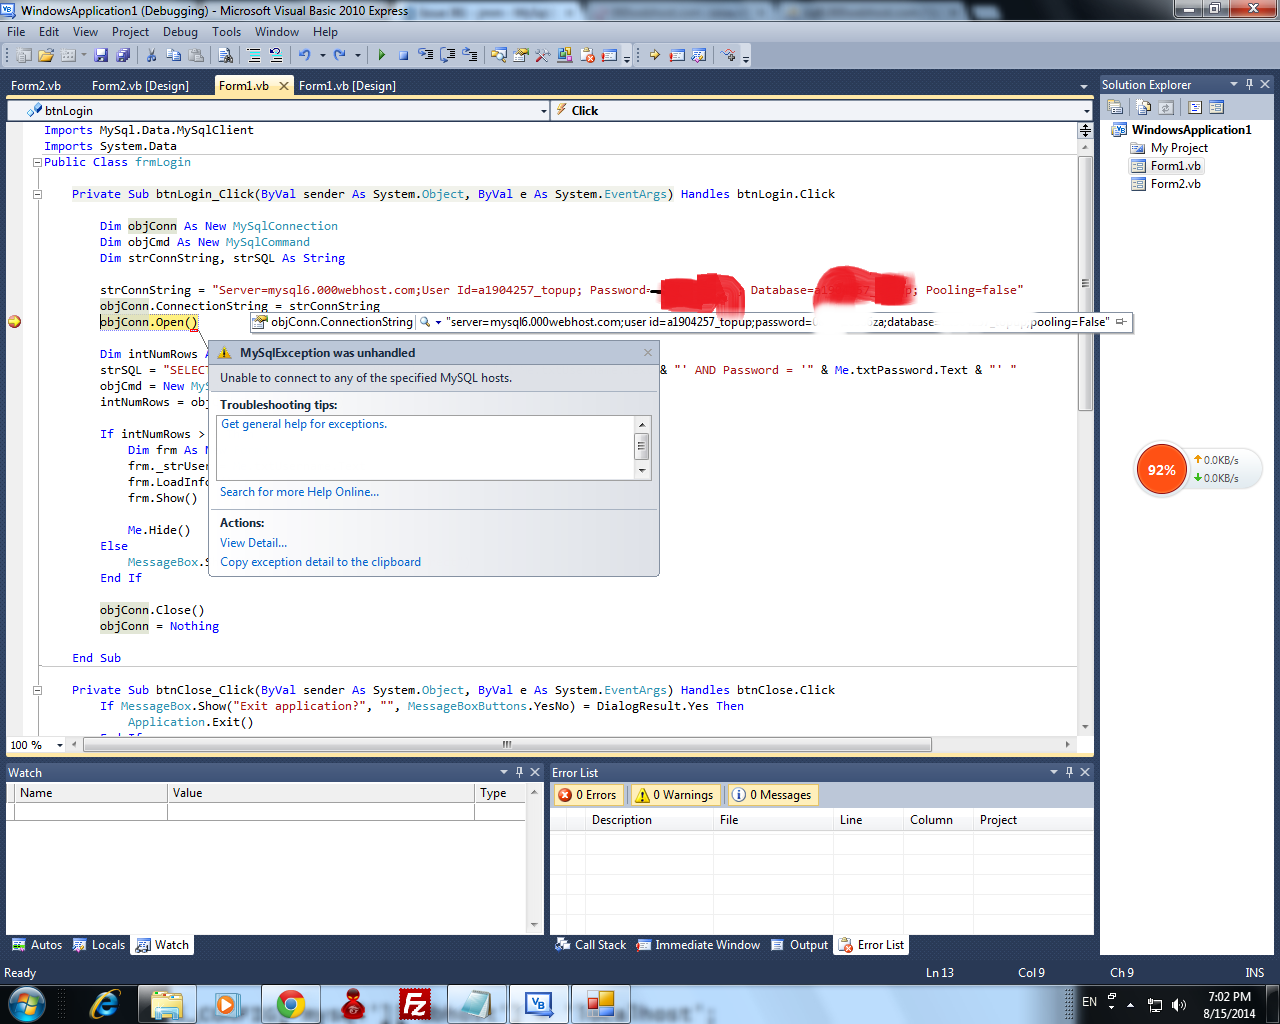Click Get general help for exceptions link

pos(304,424)
